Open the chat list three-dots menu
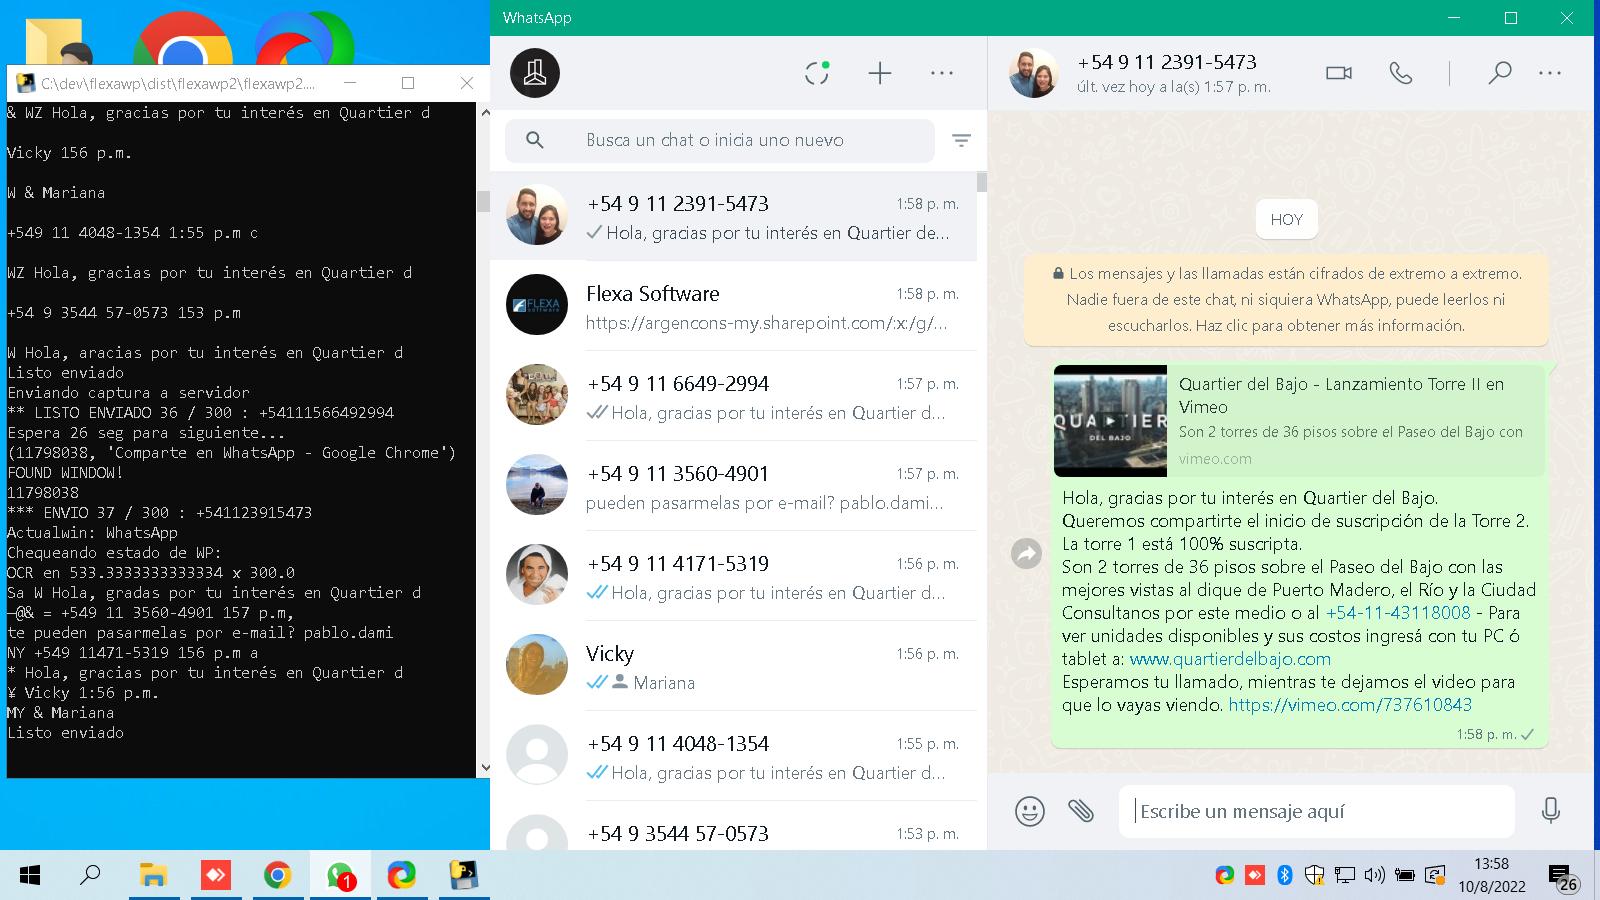This screenshot has width=1600, height=900. point(942,73)
